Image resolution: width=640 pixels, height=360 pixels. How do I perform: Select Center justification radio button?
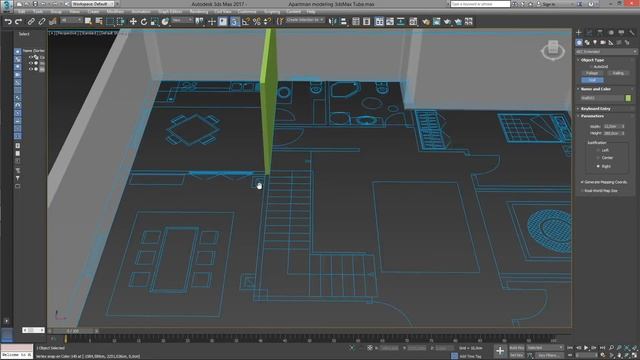click(x=598, y=158)
